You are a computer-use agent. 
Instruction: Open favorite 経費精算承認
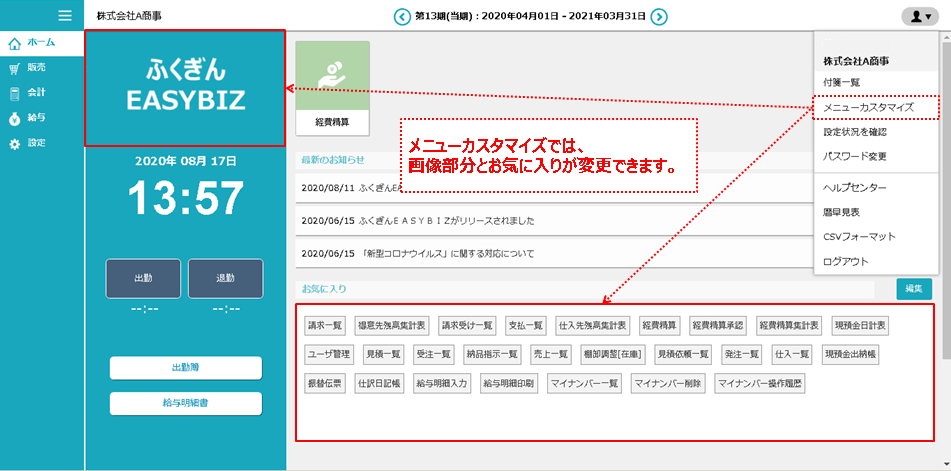(x=719, y=325)
